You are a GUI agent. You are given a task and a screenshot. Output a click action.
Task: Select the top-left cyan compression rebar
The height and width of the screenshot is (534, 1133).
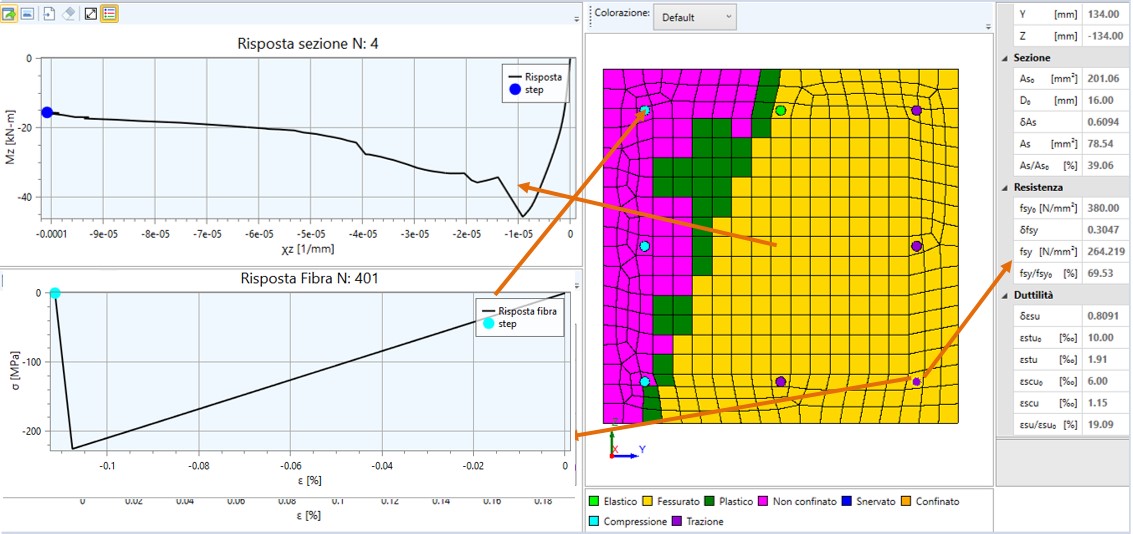pos(645,110)
